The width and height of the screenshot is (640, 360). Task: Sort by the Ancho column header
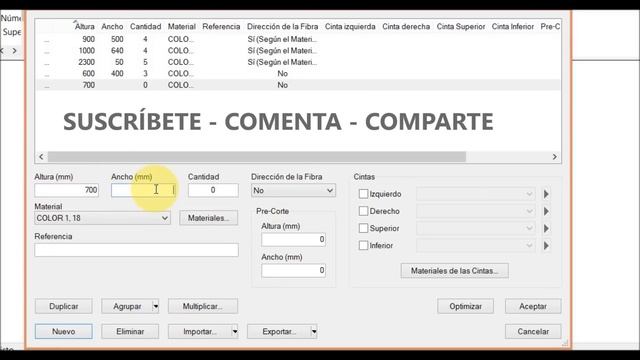(112, 27)
